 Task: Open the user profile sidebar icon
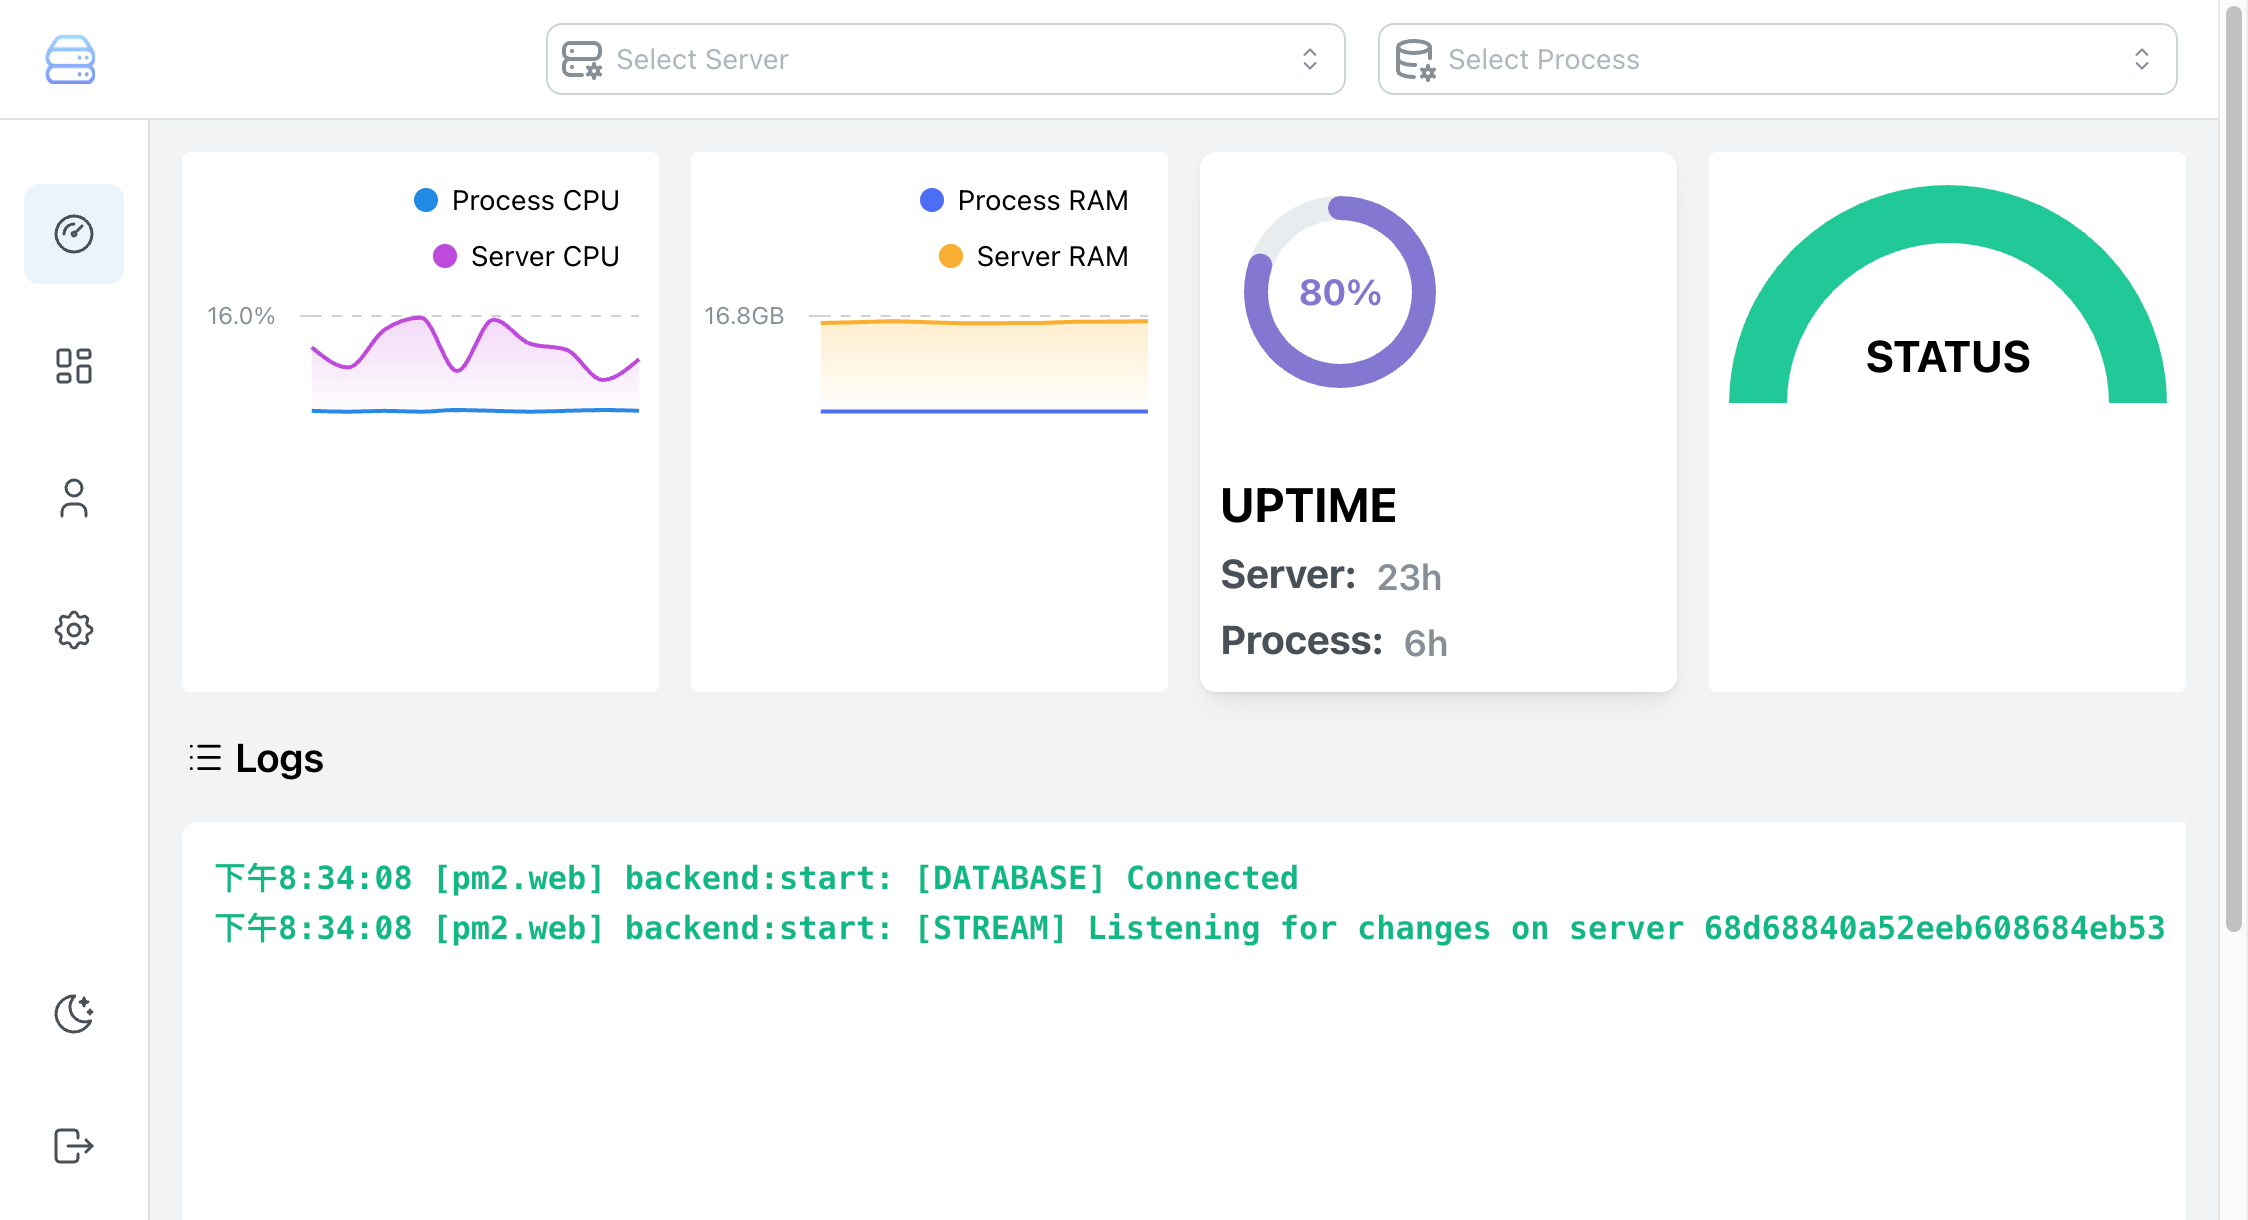pyautogui.click(x=74, y=498)
